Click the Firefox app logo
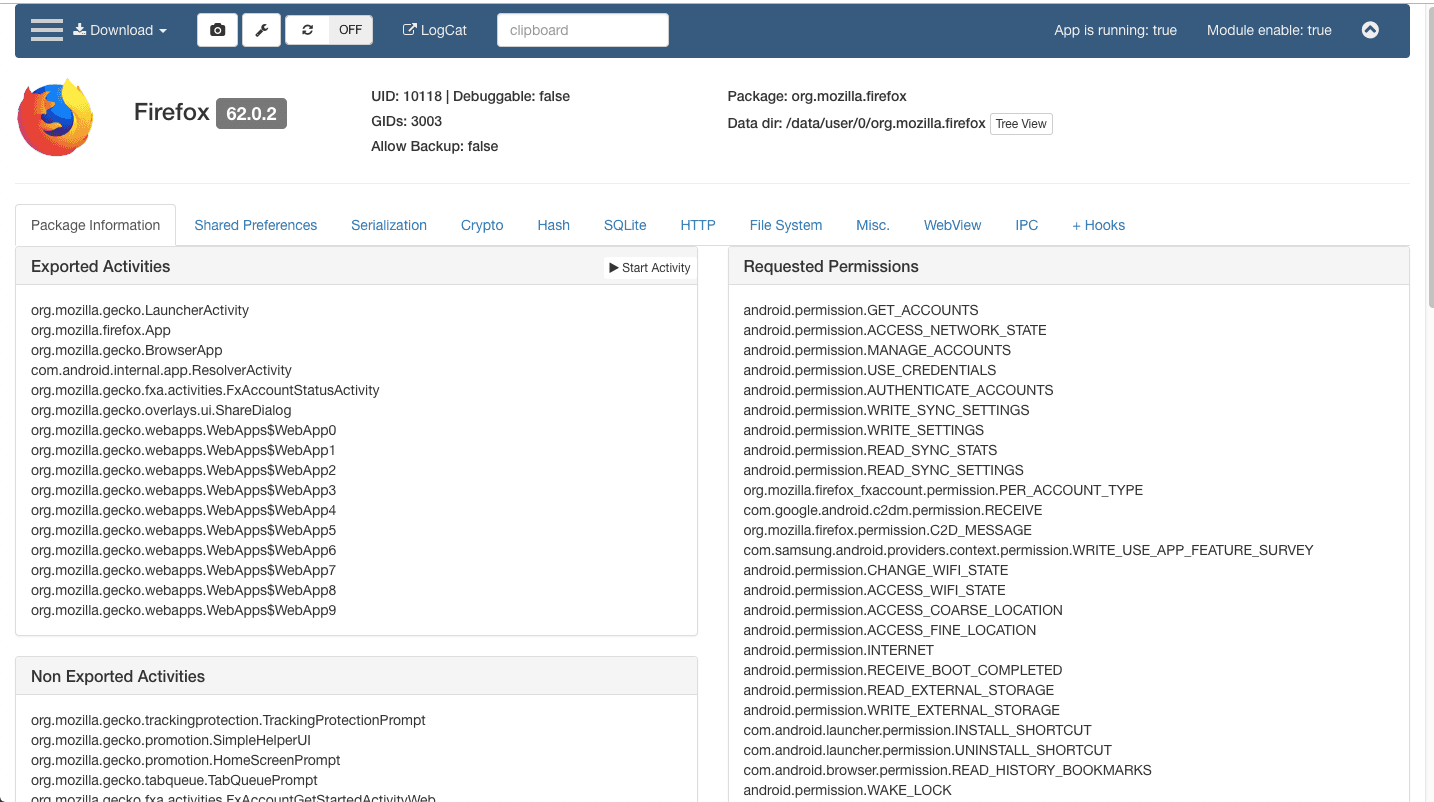 (56, 118)
